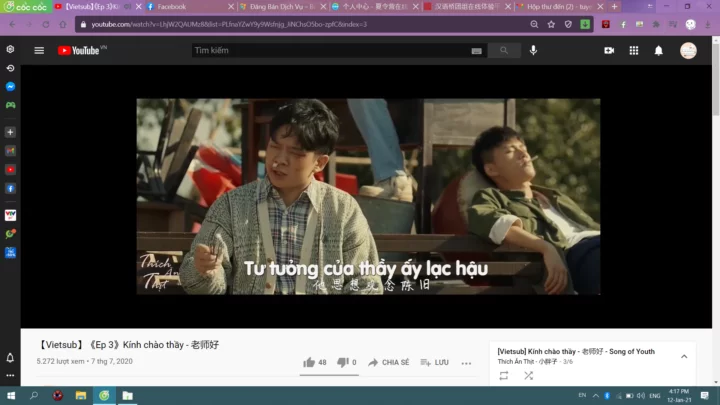Open Create video camera icon
The height and width of the screenshot is (405, 720).
(609, 51)
